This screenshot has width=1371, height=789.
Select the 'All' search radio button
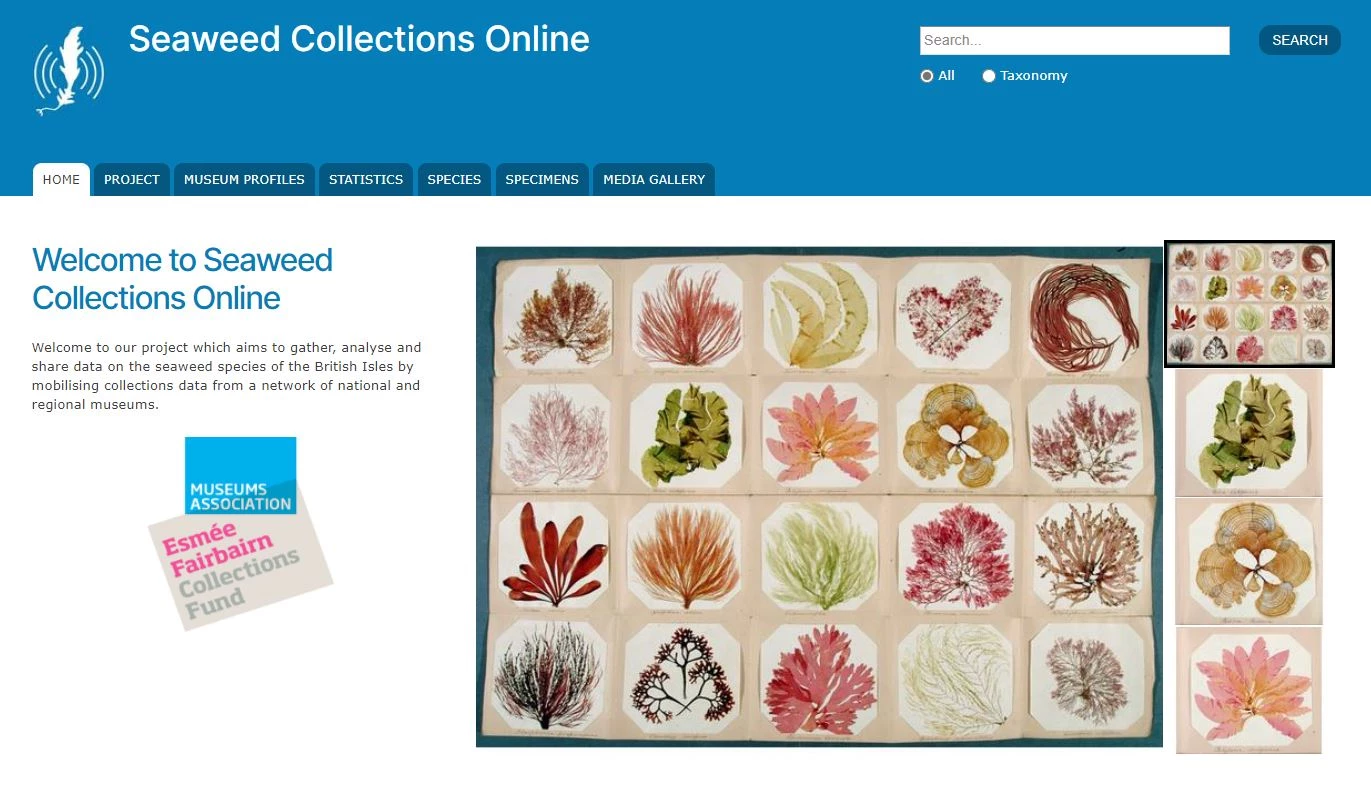[x=927, y=76]
